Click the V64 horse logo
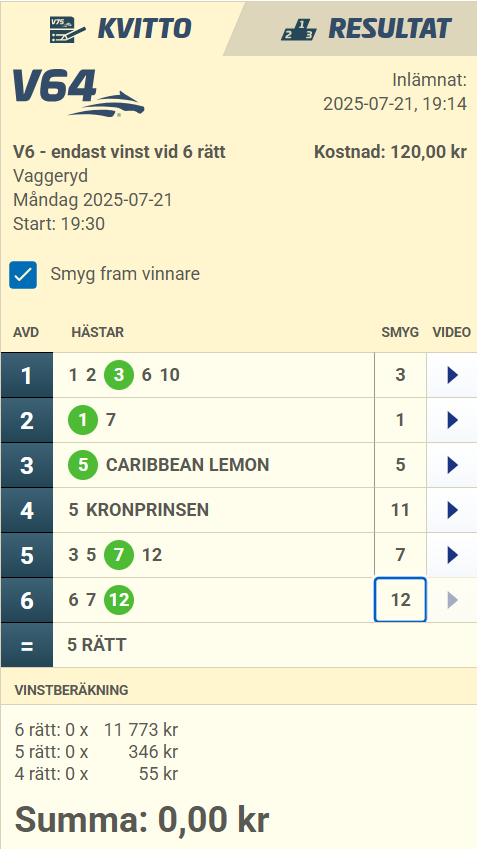The width and height of the screenshot is (477, 849). coord(79,93)
